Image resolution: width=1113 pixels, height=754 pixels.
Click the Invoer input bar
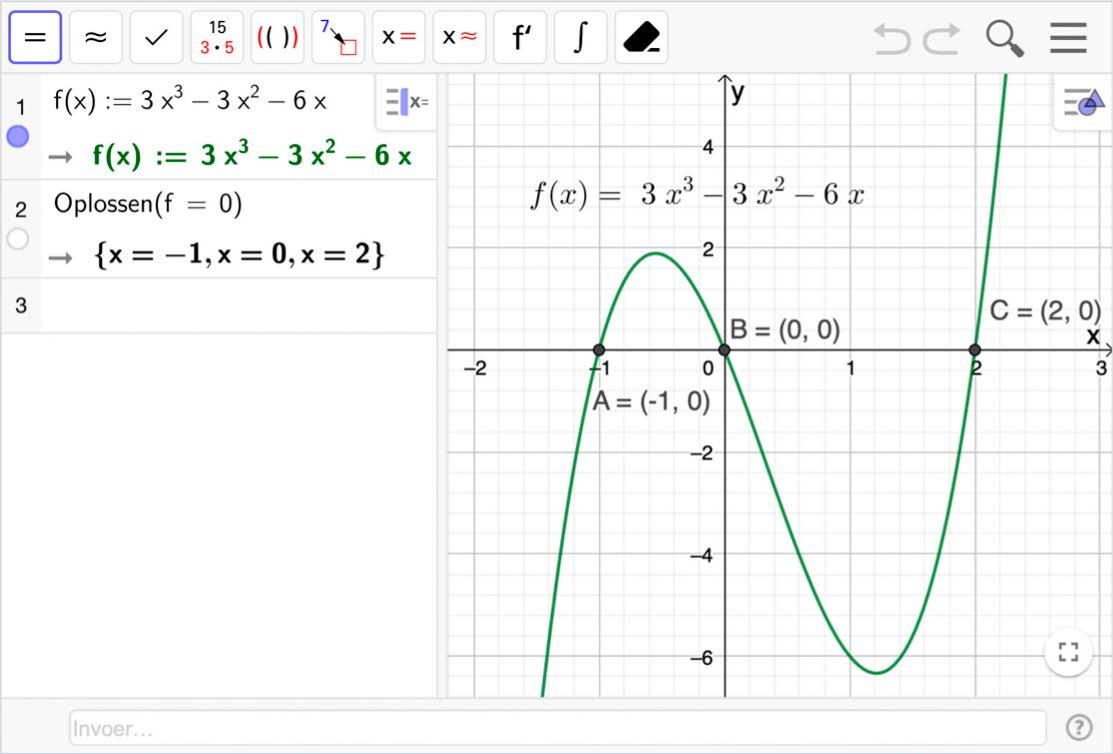click(x=557, y=728)
